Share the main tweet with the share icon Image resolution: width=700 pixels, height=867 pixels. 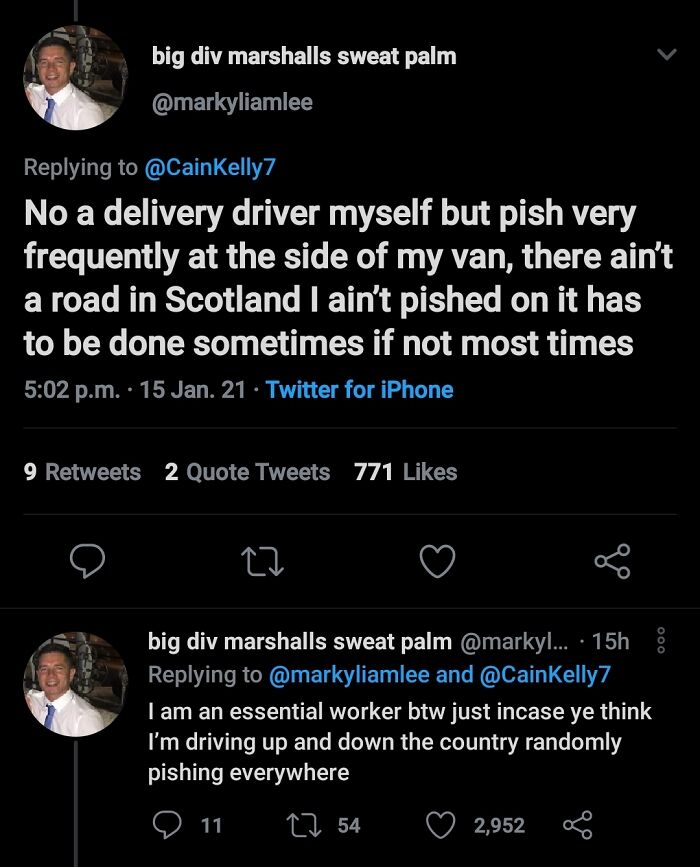(x=611, y=563)
